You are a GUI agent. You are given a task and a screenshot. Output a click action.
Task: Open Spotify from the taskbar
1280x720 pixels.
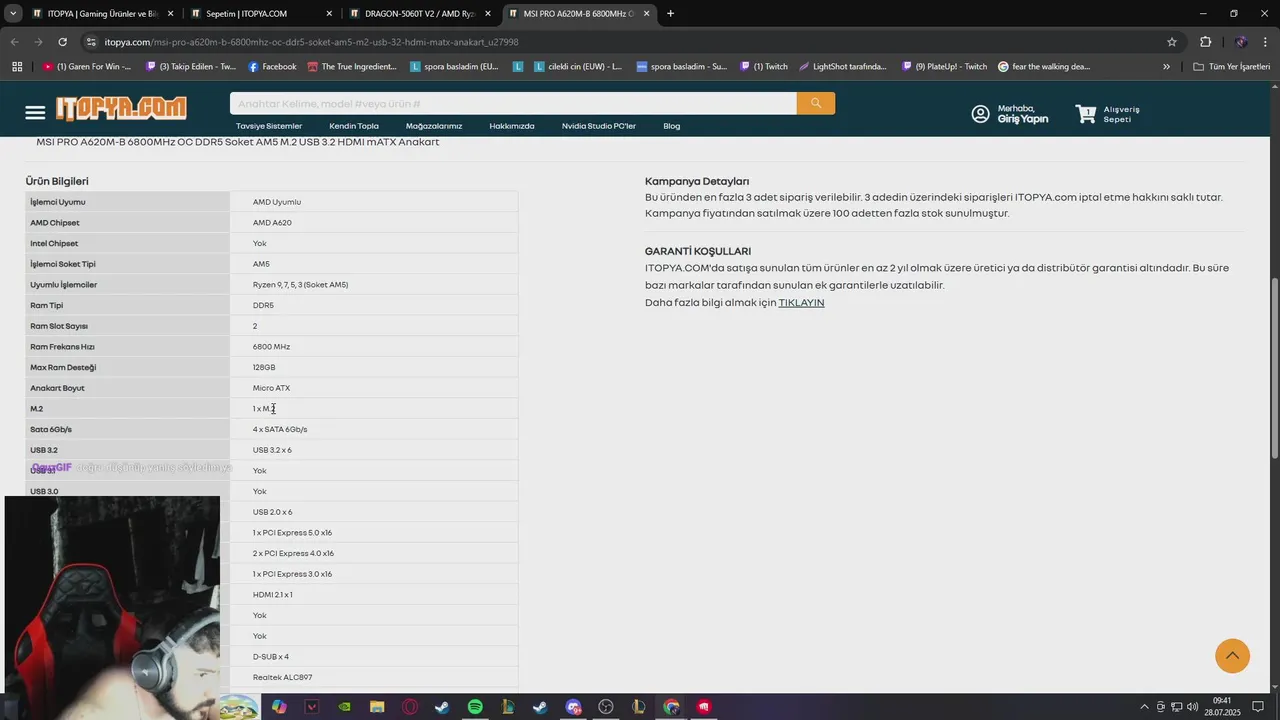point(475,707)
